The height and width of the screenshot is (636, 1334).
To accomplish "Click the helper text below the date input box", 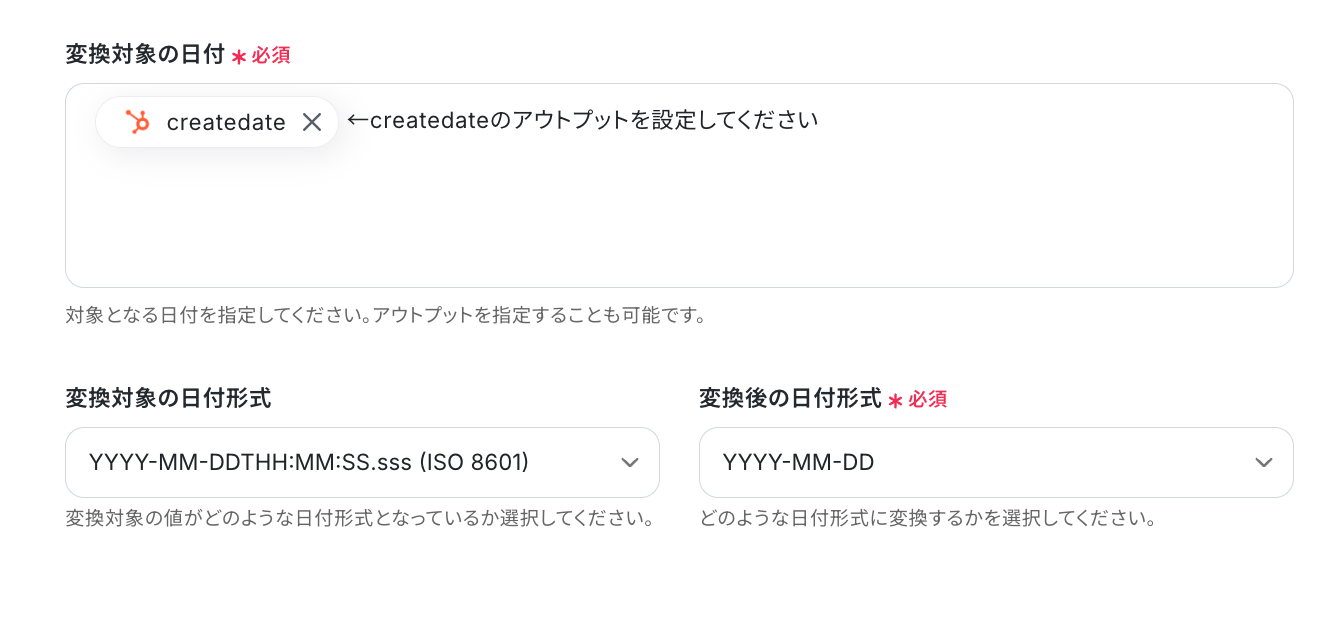I will (386, 316).
